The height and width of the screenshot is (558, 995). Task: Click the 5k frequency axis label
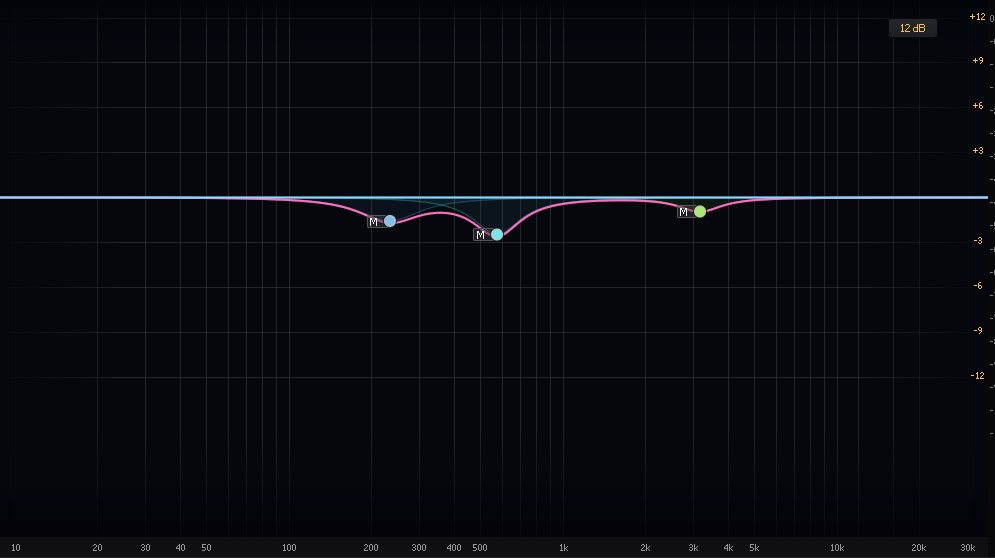(x=754, y=548)
